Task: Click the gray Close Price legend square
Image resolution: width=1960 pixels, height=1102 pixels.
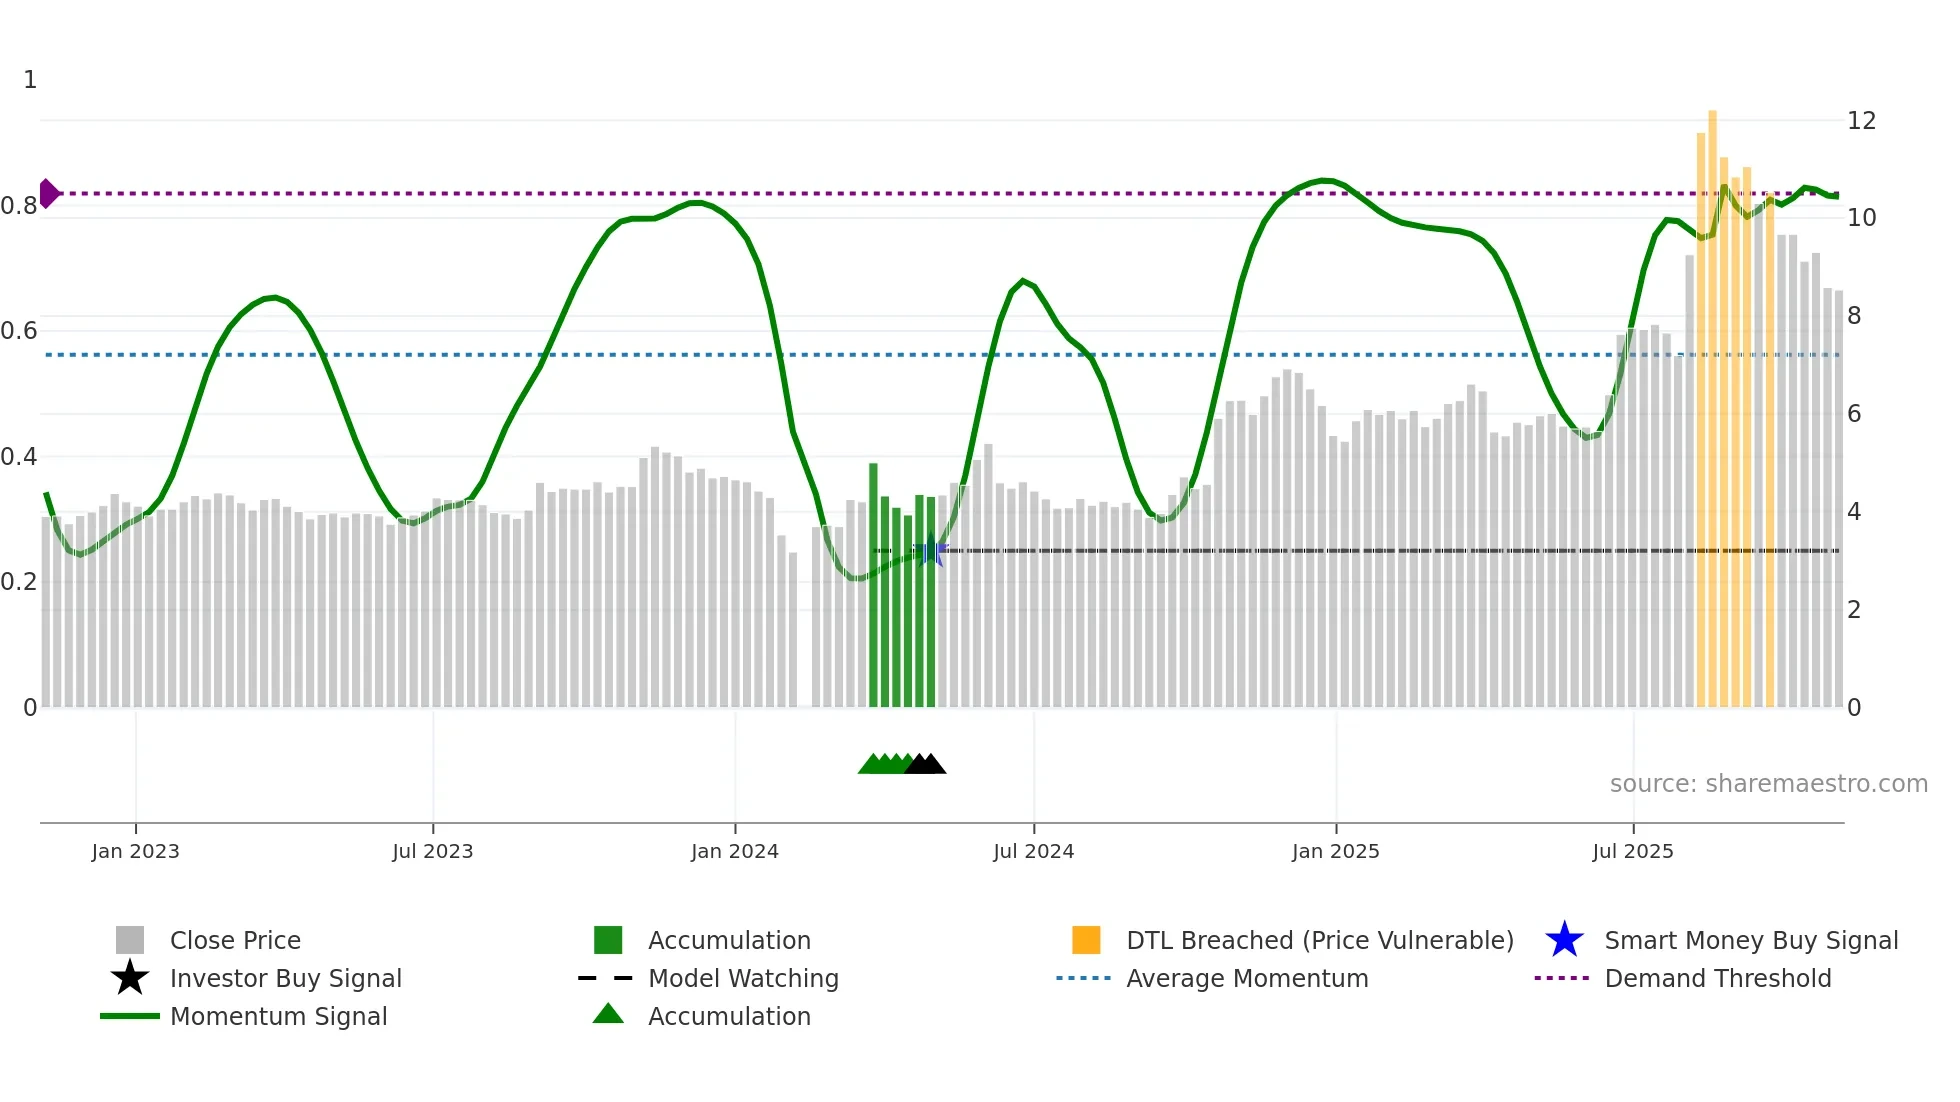Action: point(130,940)
